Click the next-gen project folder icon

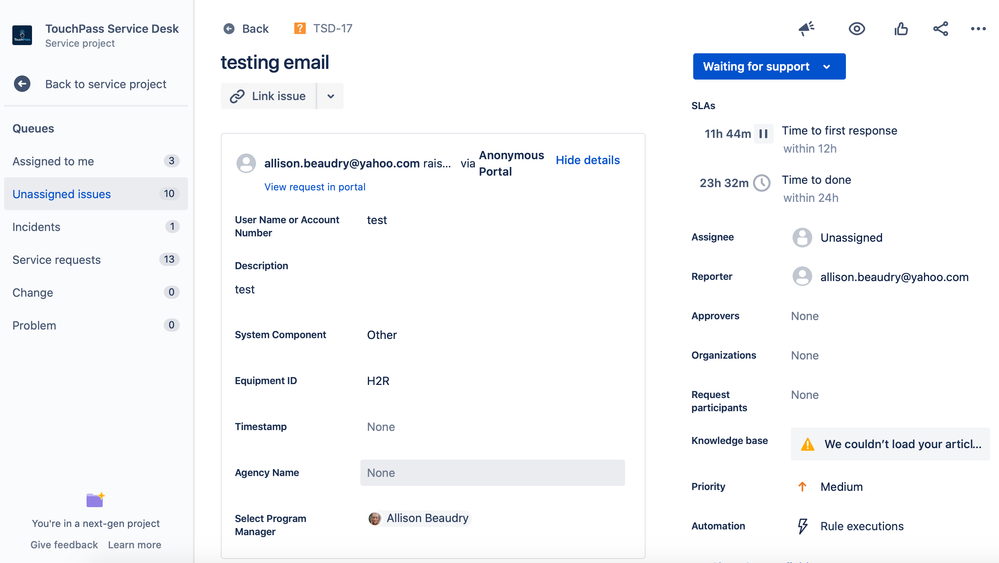click(x=96, y=500)
